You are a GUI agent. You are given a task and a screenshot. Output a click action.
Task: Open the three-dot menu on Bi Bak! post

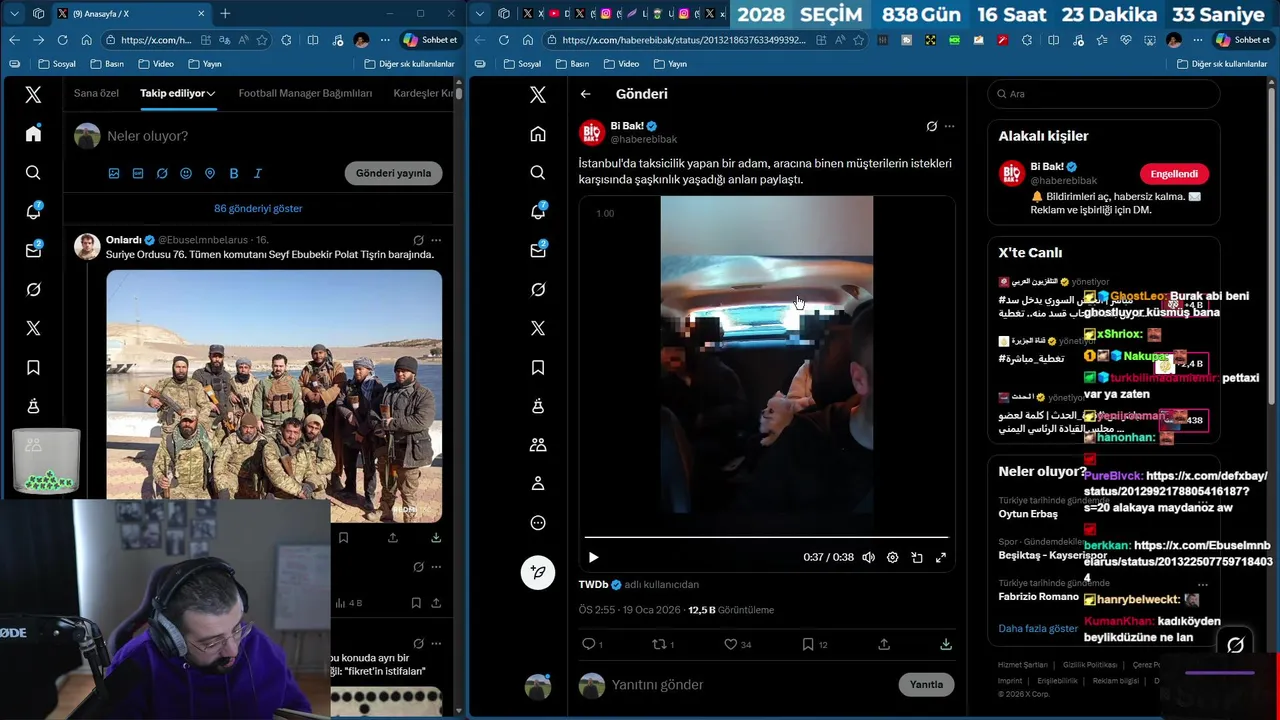click(x=950, y=127)
